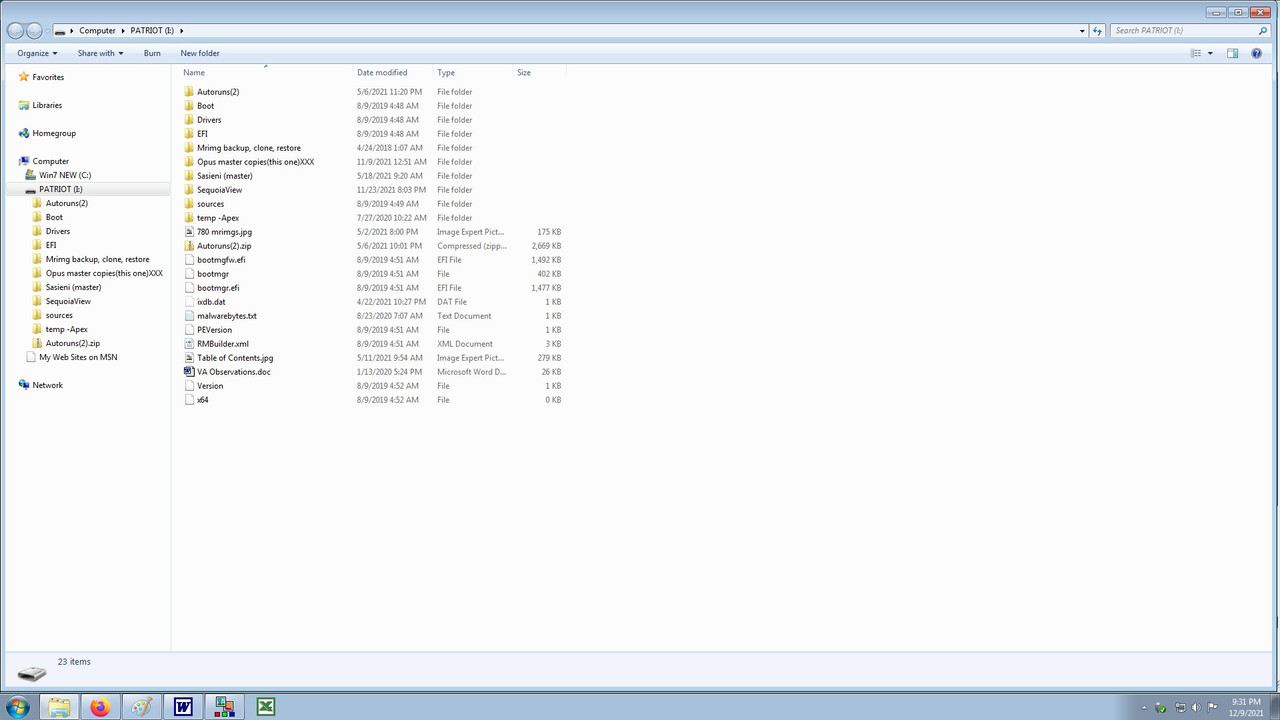1280x720 pixels.
Task: Select the Autoruns(2).zip compressed file icon
Action: coord(189,246)
